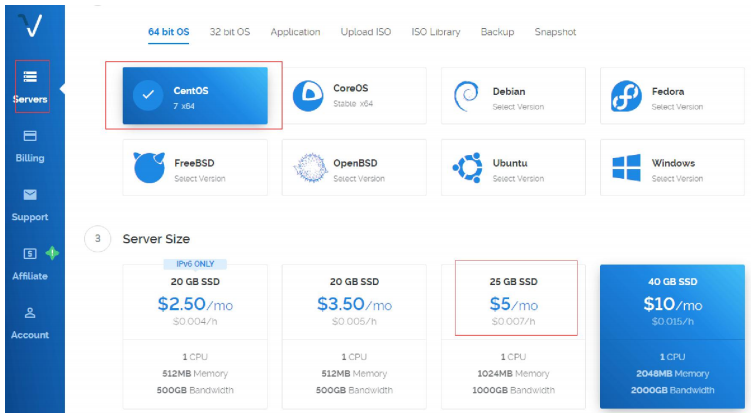Click the $0.005/h hourly price

point(354,321)
